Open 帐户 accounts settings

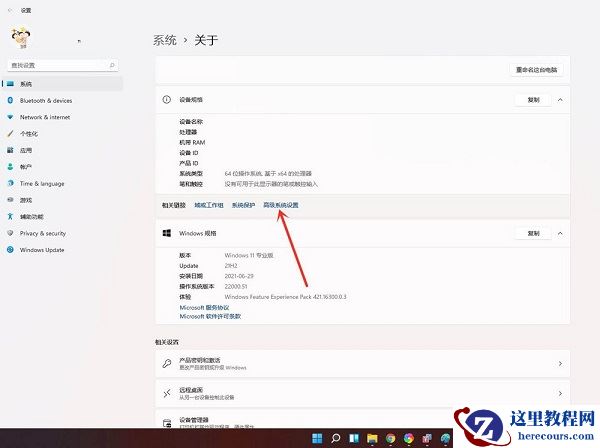pos(20,167)
